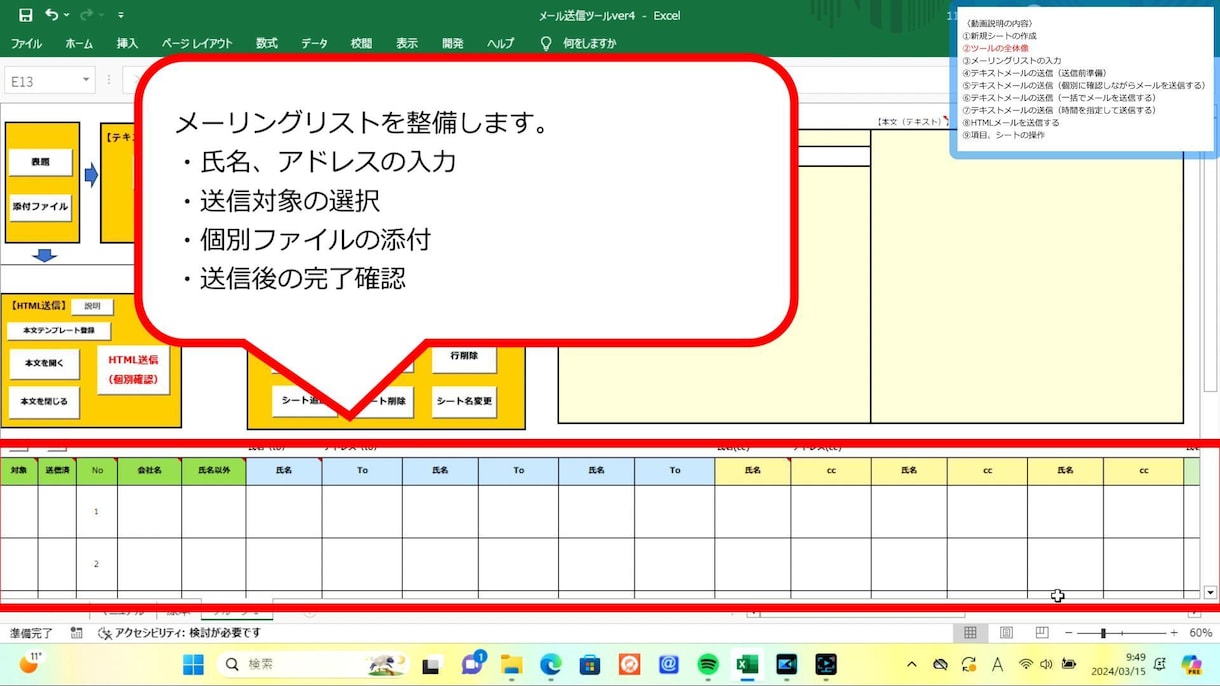Click the Redo arrow icon

(86, 15)
